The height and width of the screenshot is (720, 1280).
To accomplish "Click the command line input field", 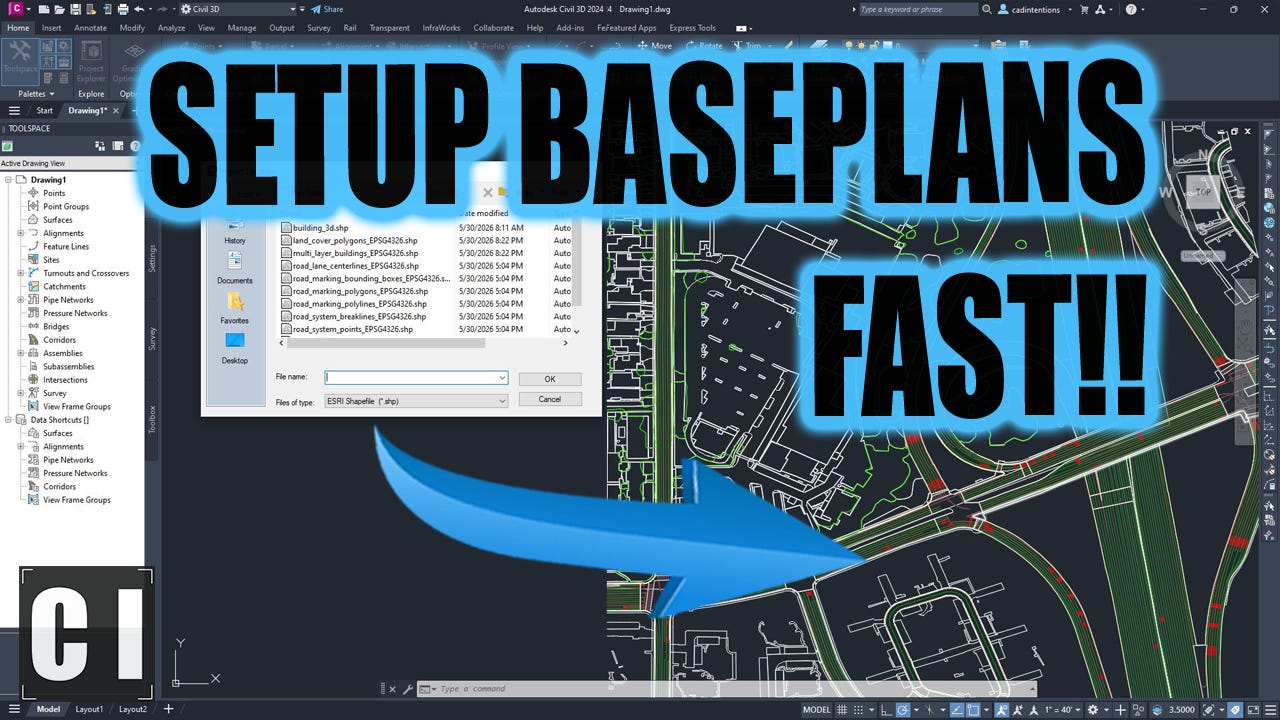I will (725, 689).
